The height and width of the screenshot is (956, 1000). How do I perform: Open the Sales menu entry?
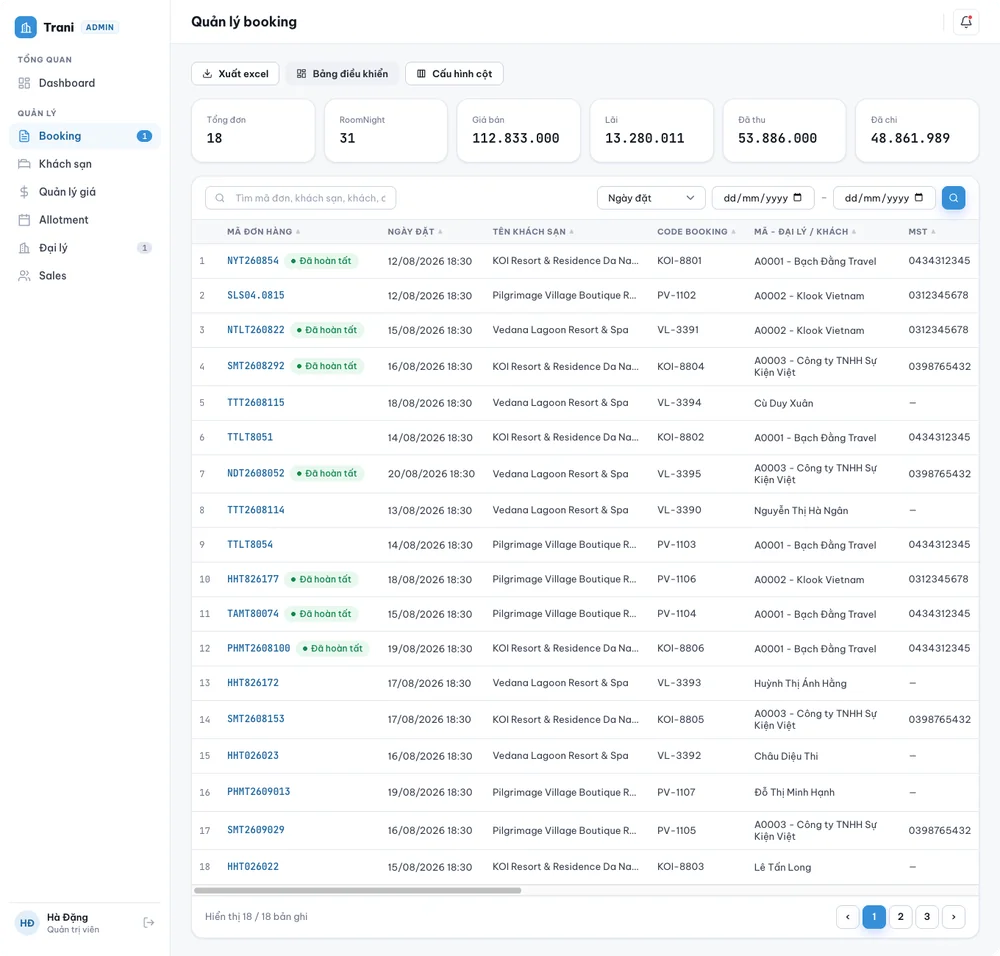[x=85, y=276]
